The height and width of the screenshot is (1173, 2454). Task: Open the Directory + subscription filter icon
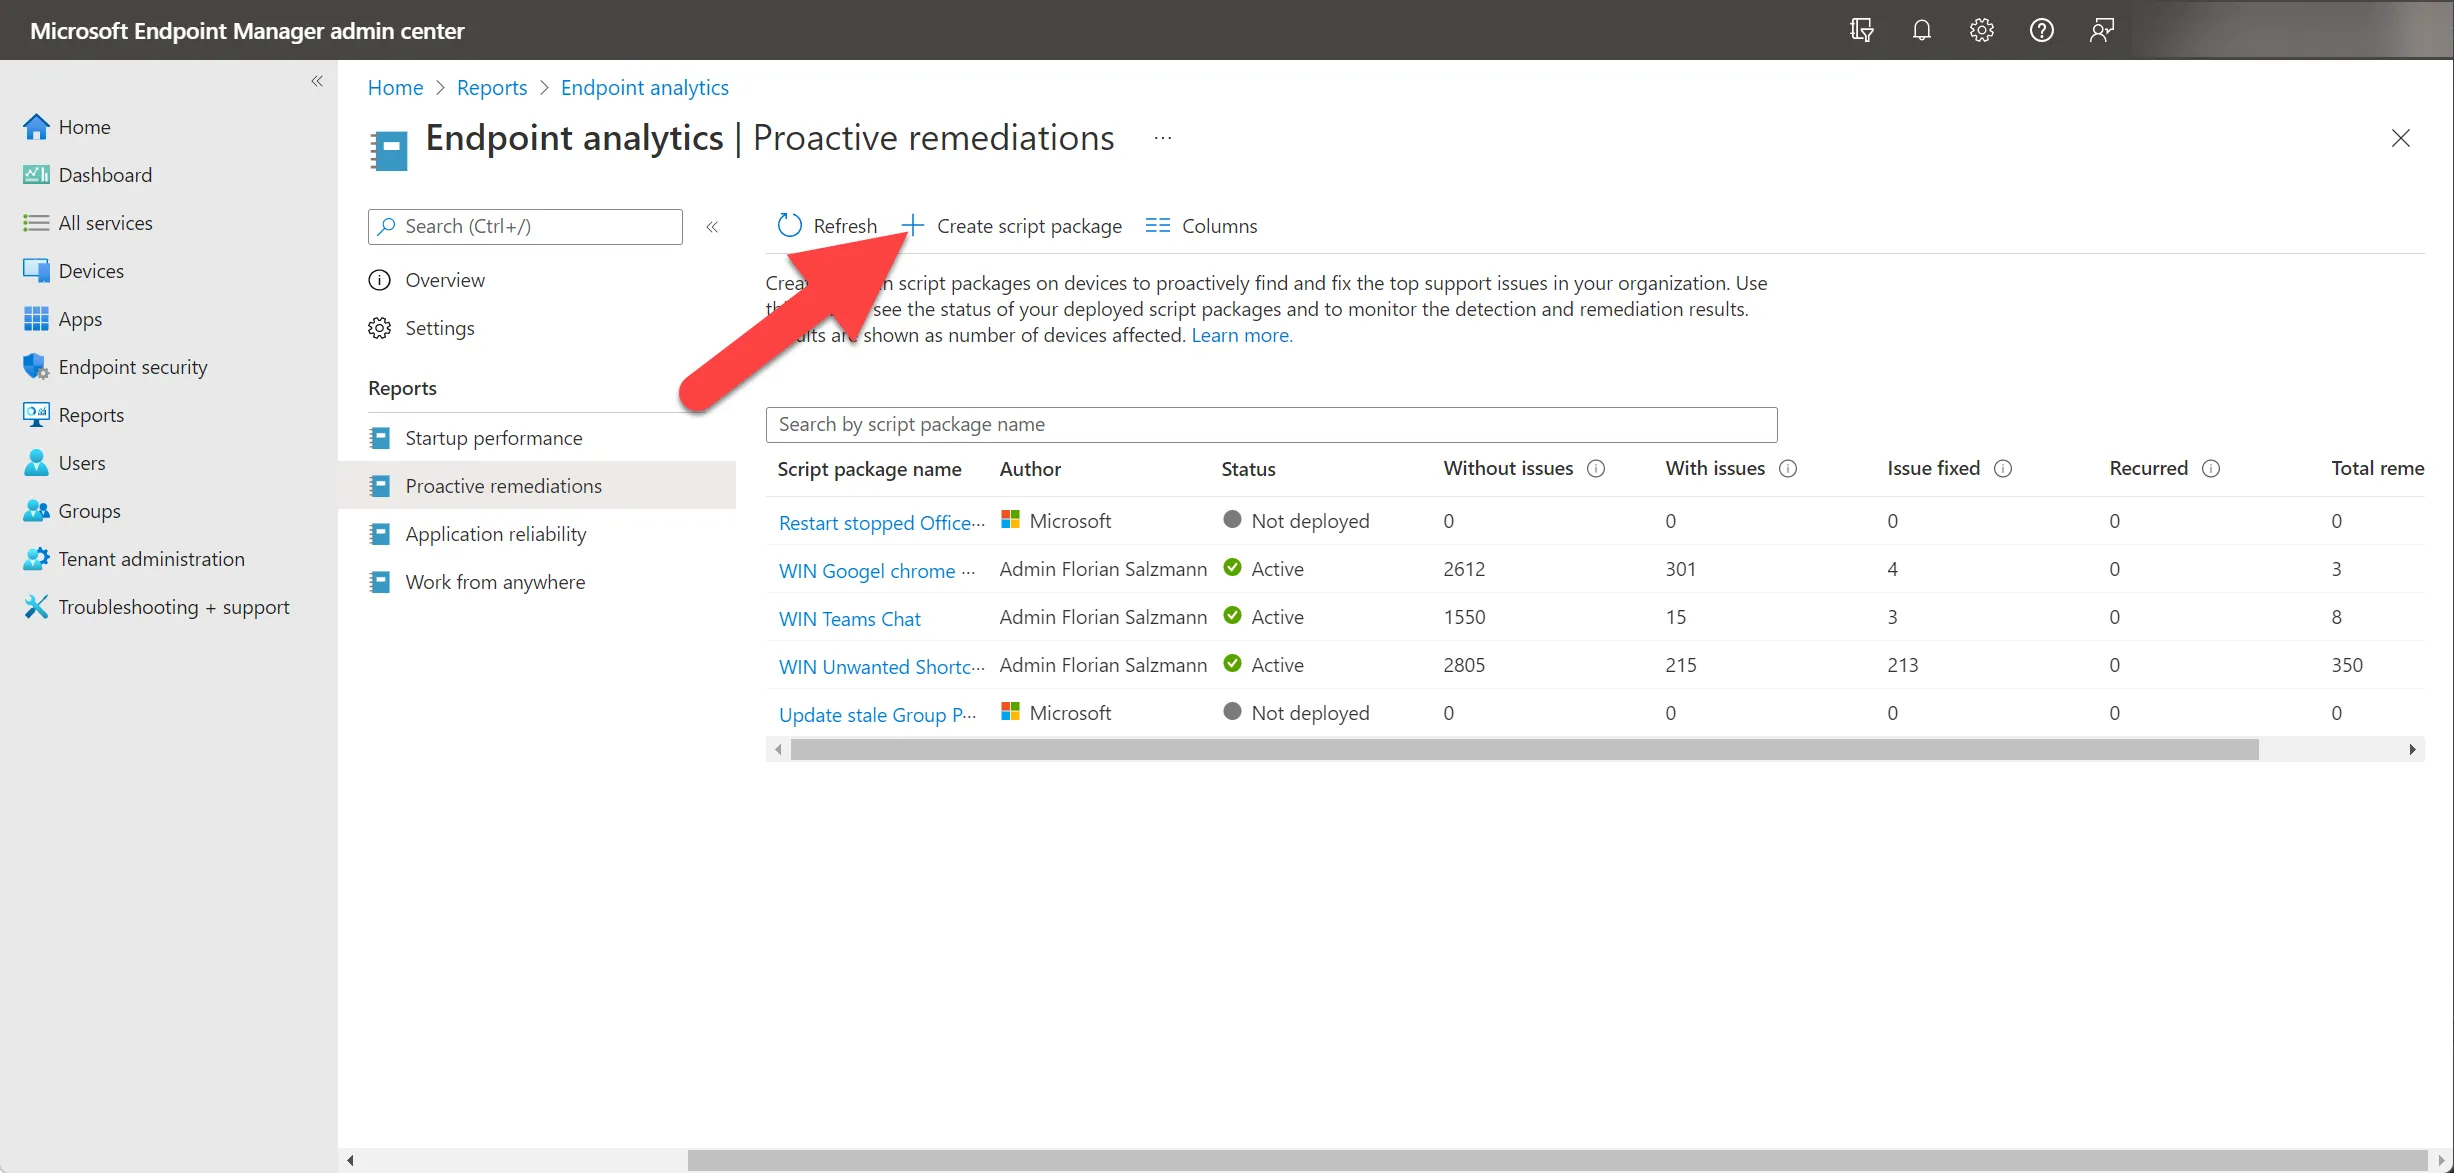pyautogui.click(x=1861, y=30)
